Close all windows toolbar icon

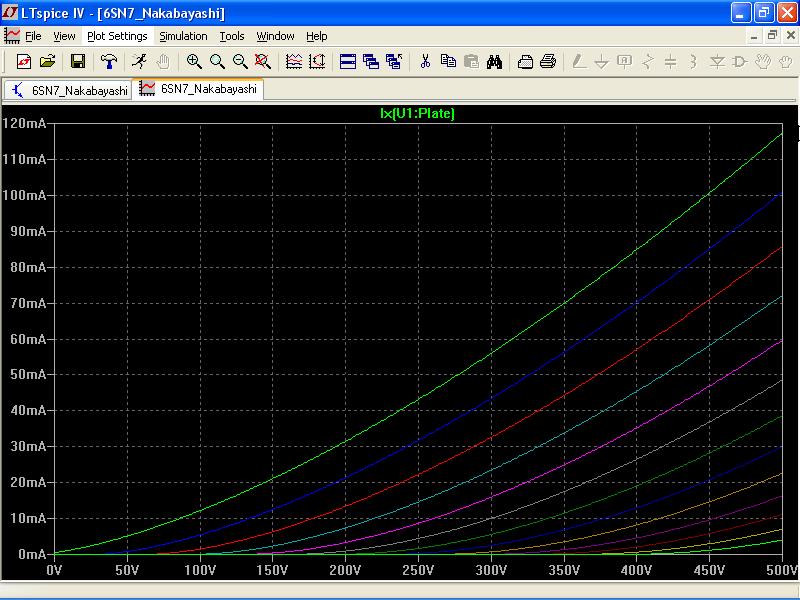click(x=394, y=62)
